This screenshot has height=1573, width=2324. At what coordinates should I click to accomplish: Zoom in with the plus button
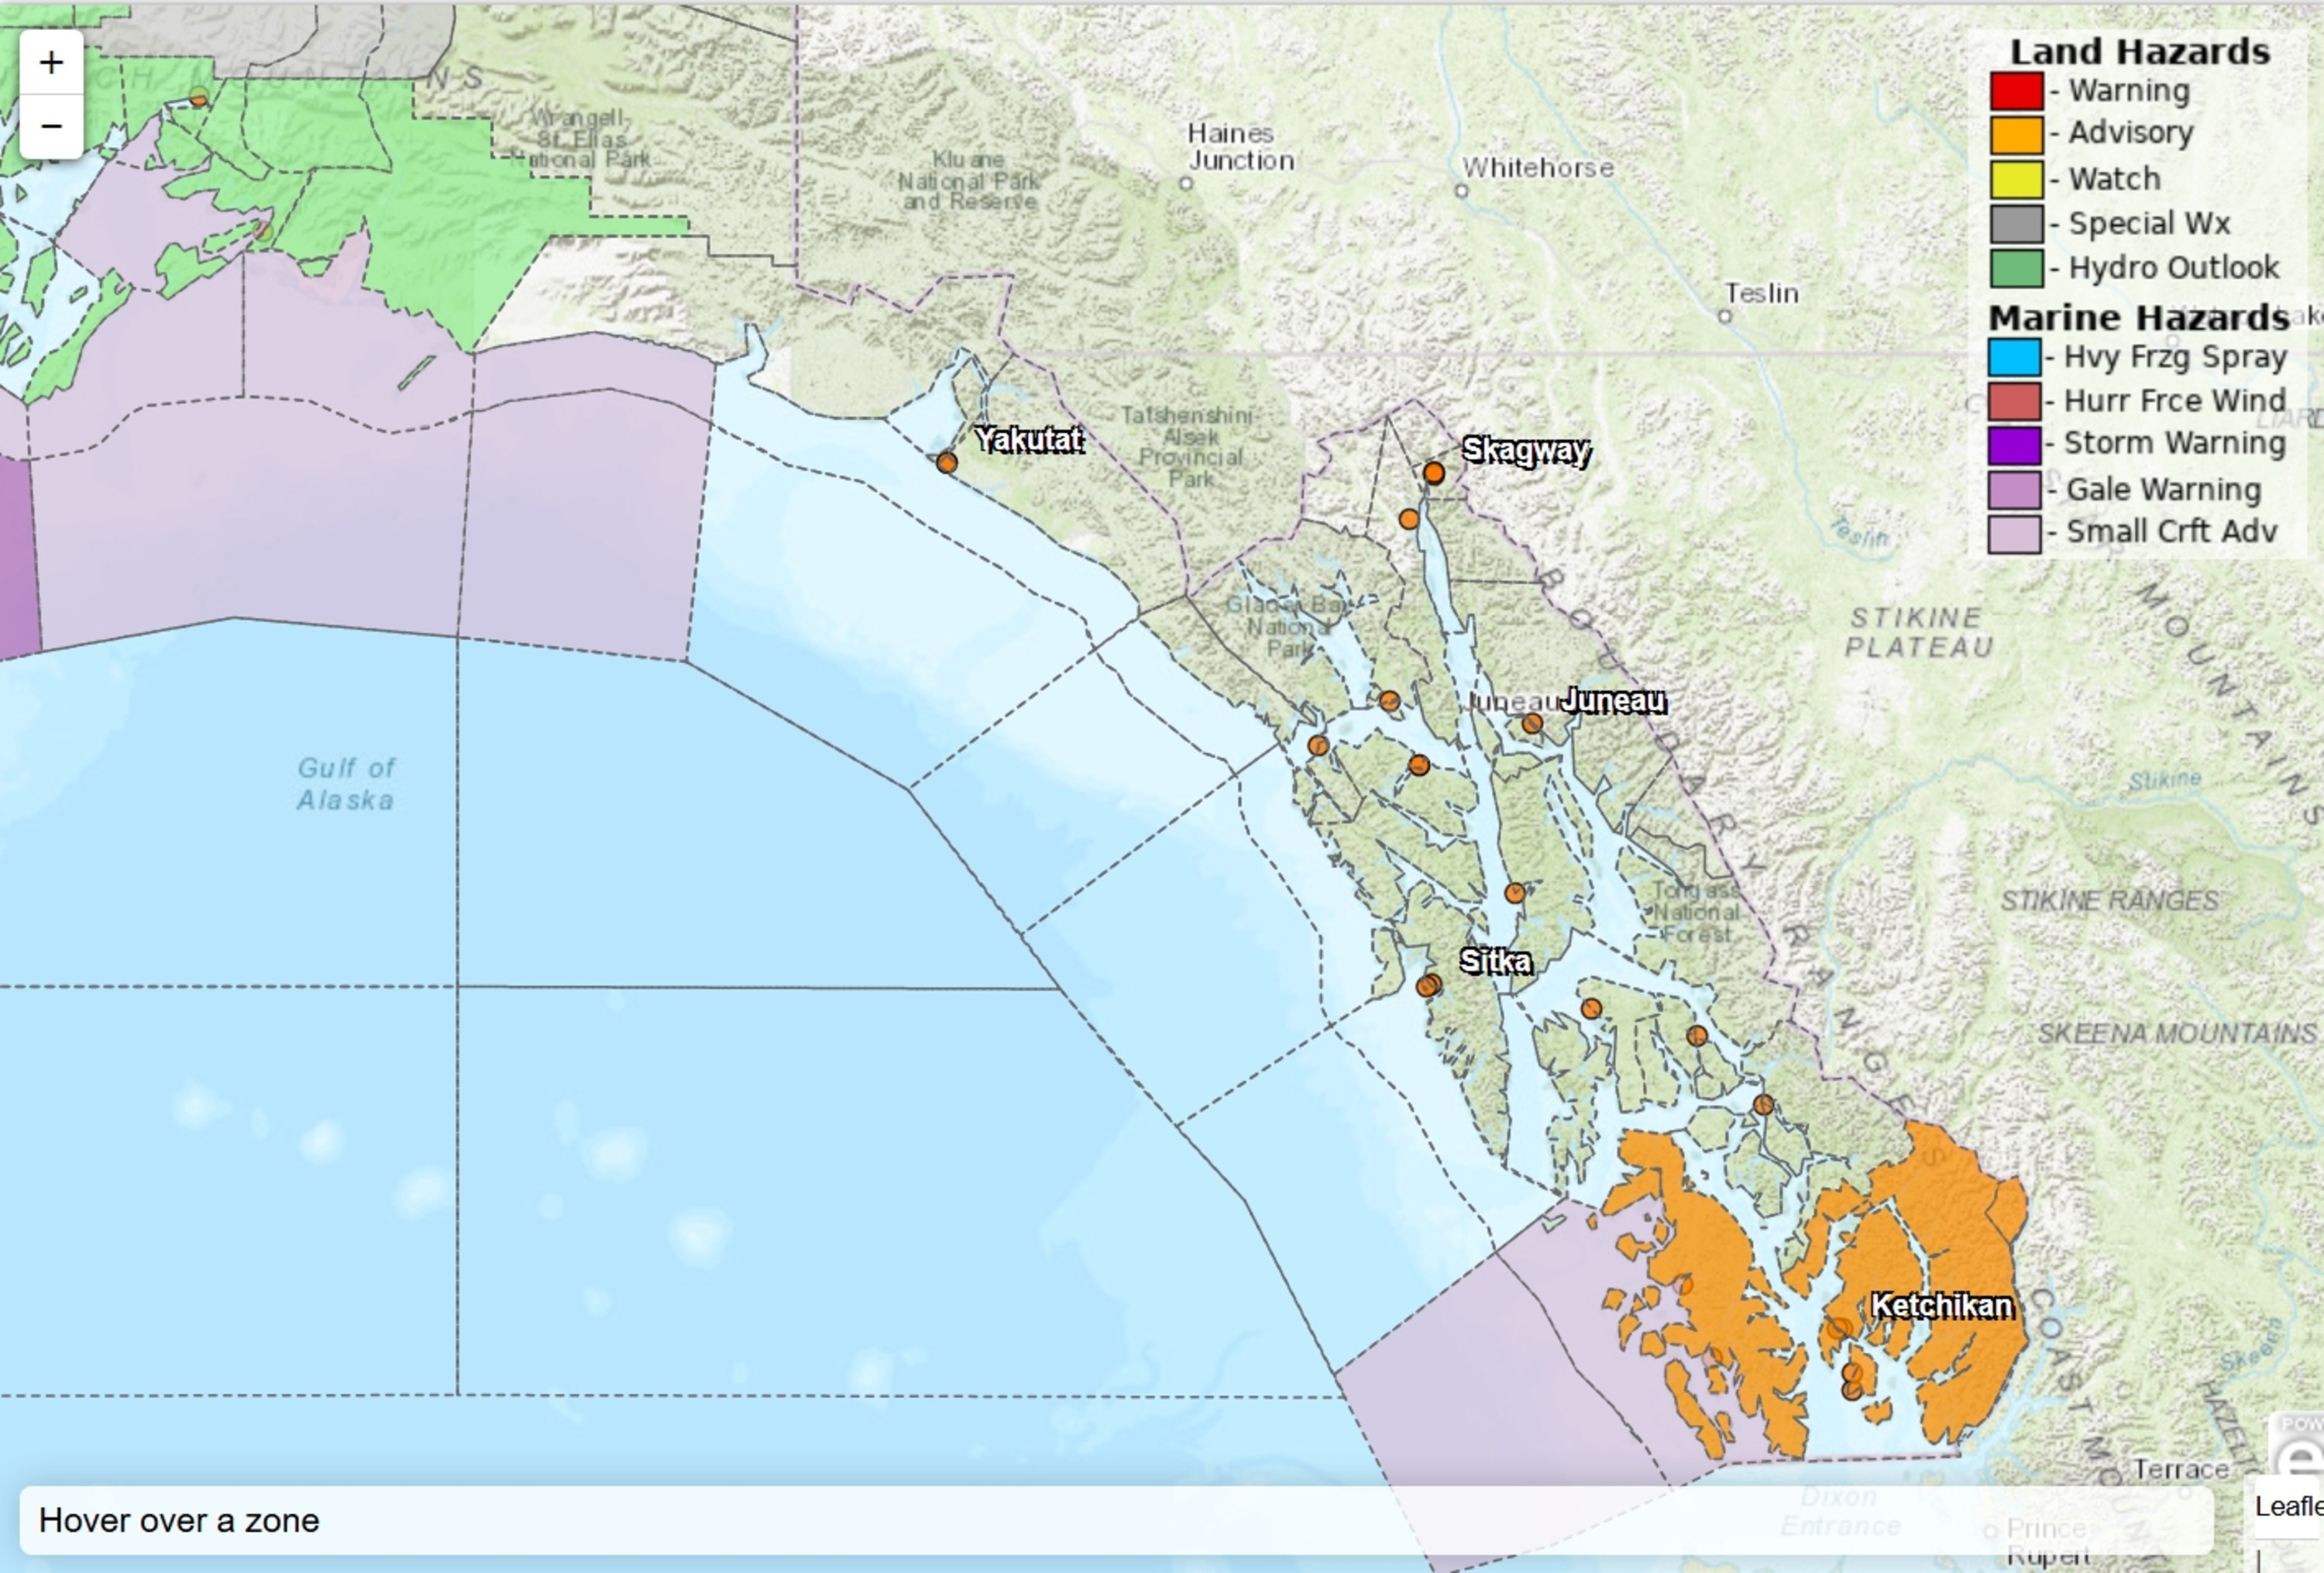[51, 62]
